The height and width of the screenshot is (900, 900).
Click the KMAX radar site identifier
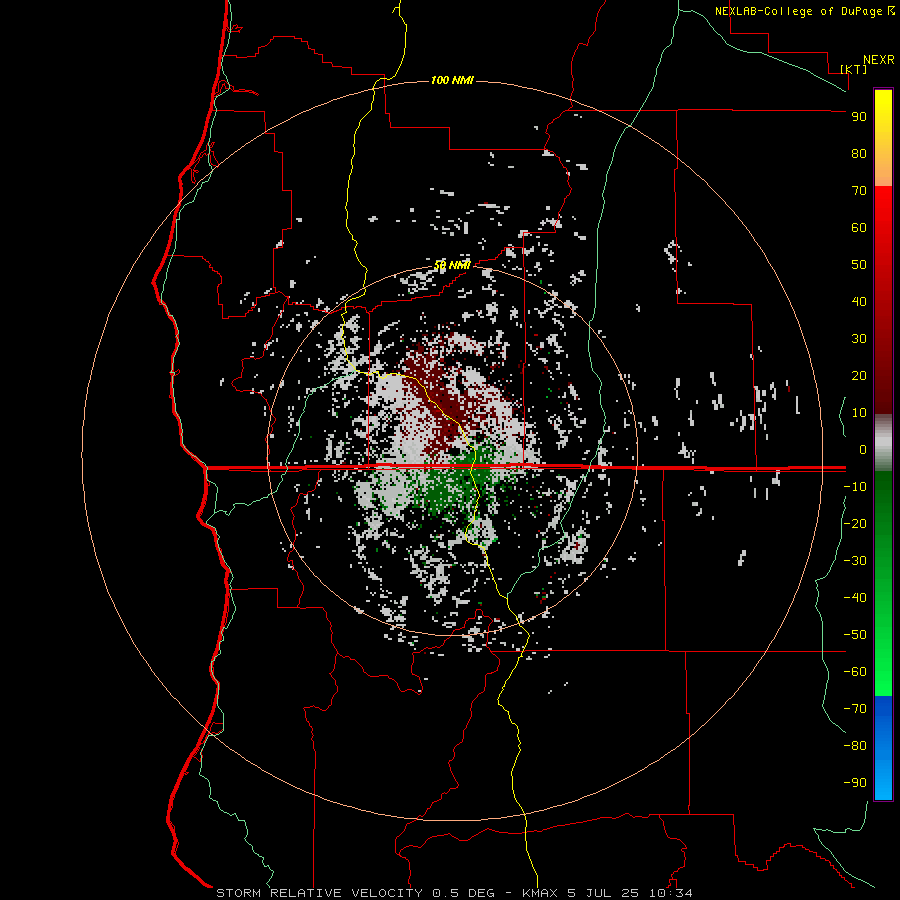click(540, 893)
